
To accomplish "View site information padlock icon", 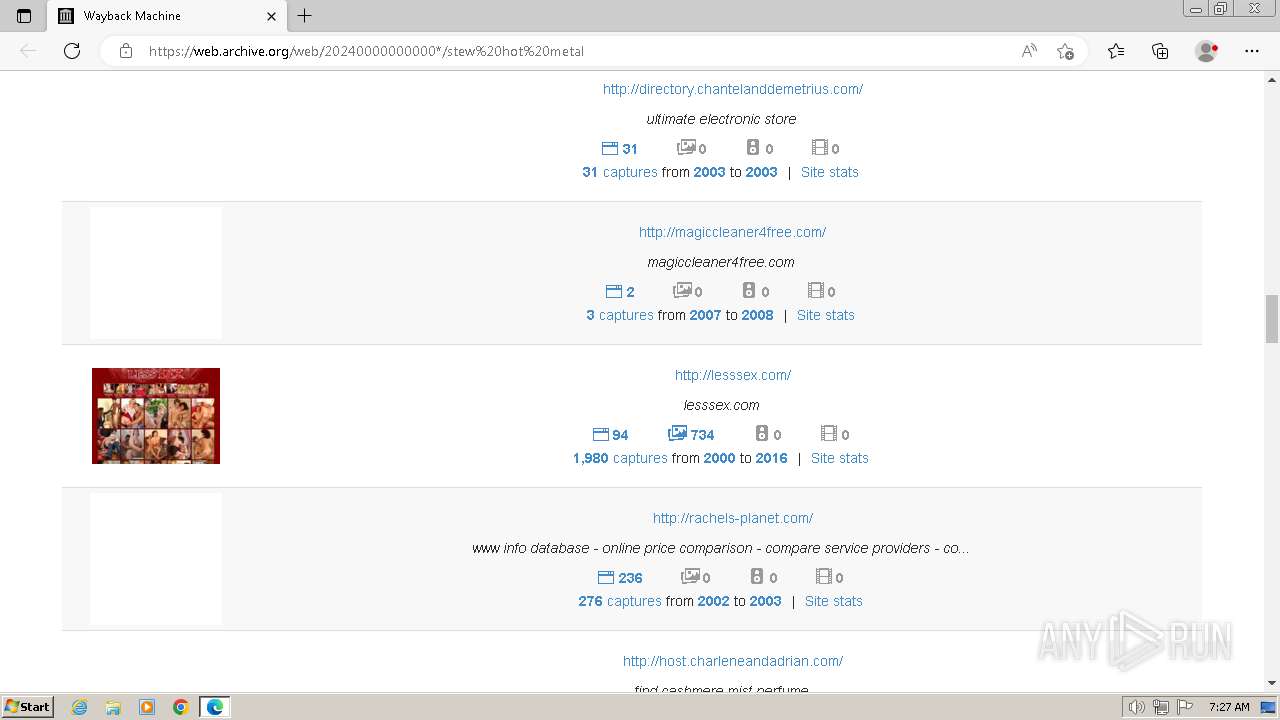I will pyautogui.click(x=126, y=51).
